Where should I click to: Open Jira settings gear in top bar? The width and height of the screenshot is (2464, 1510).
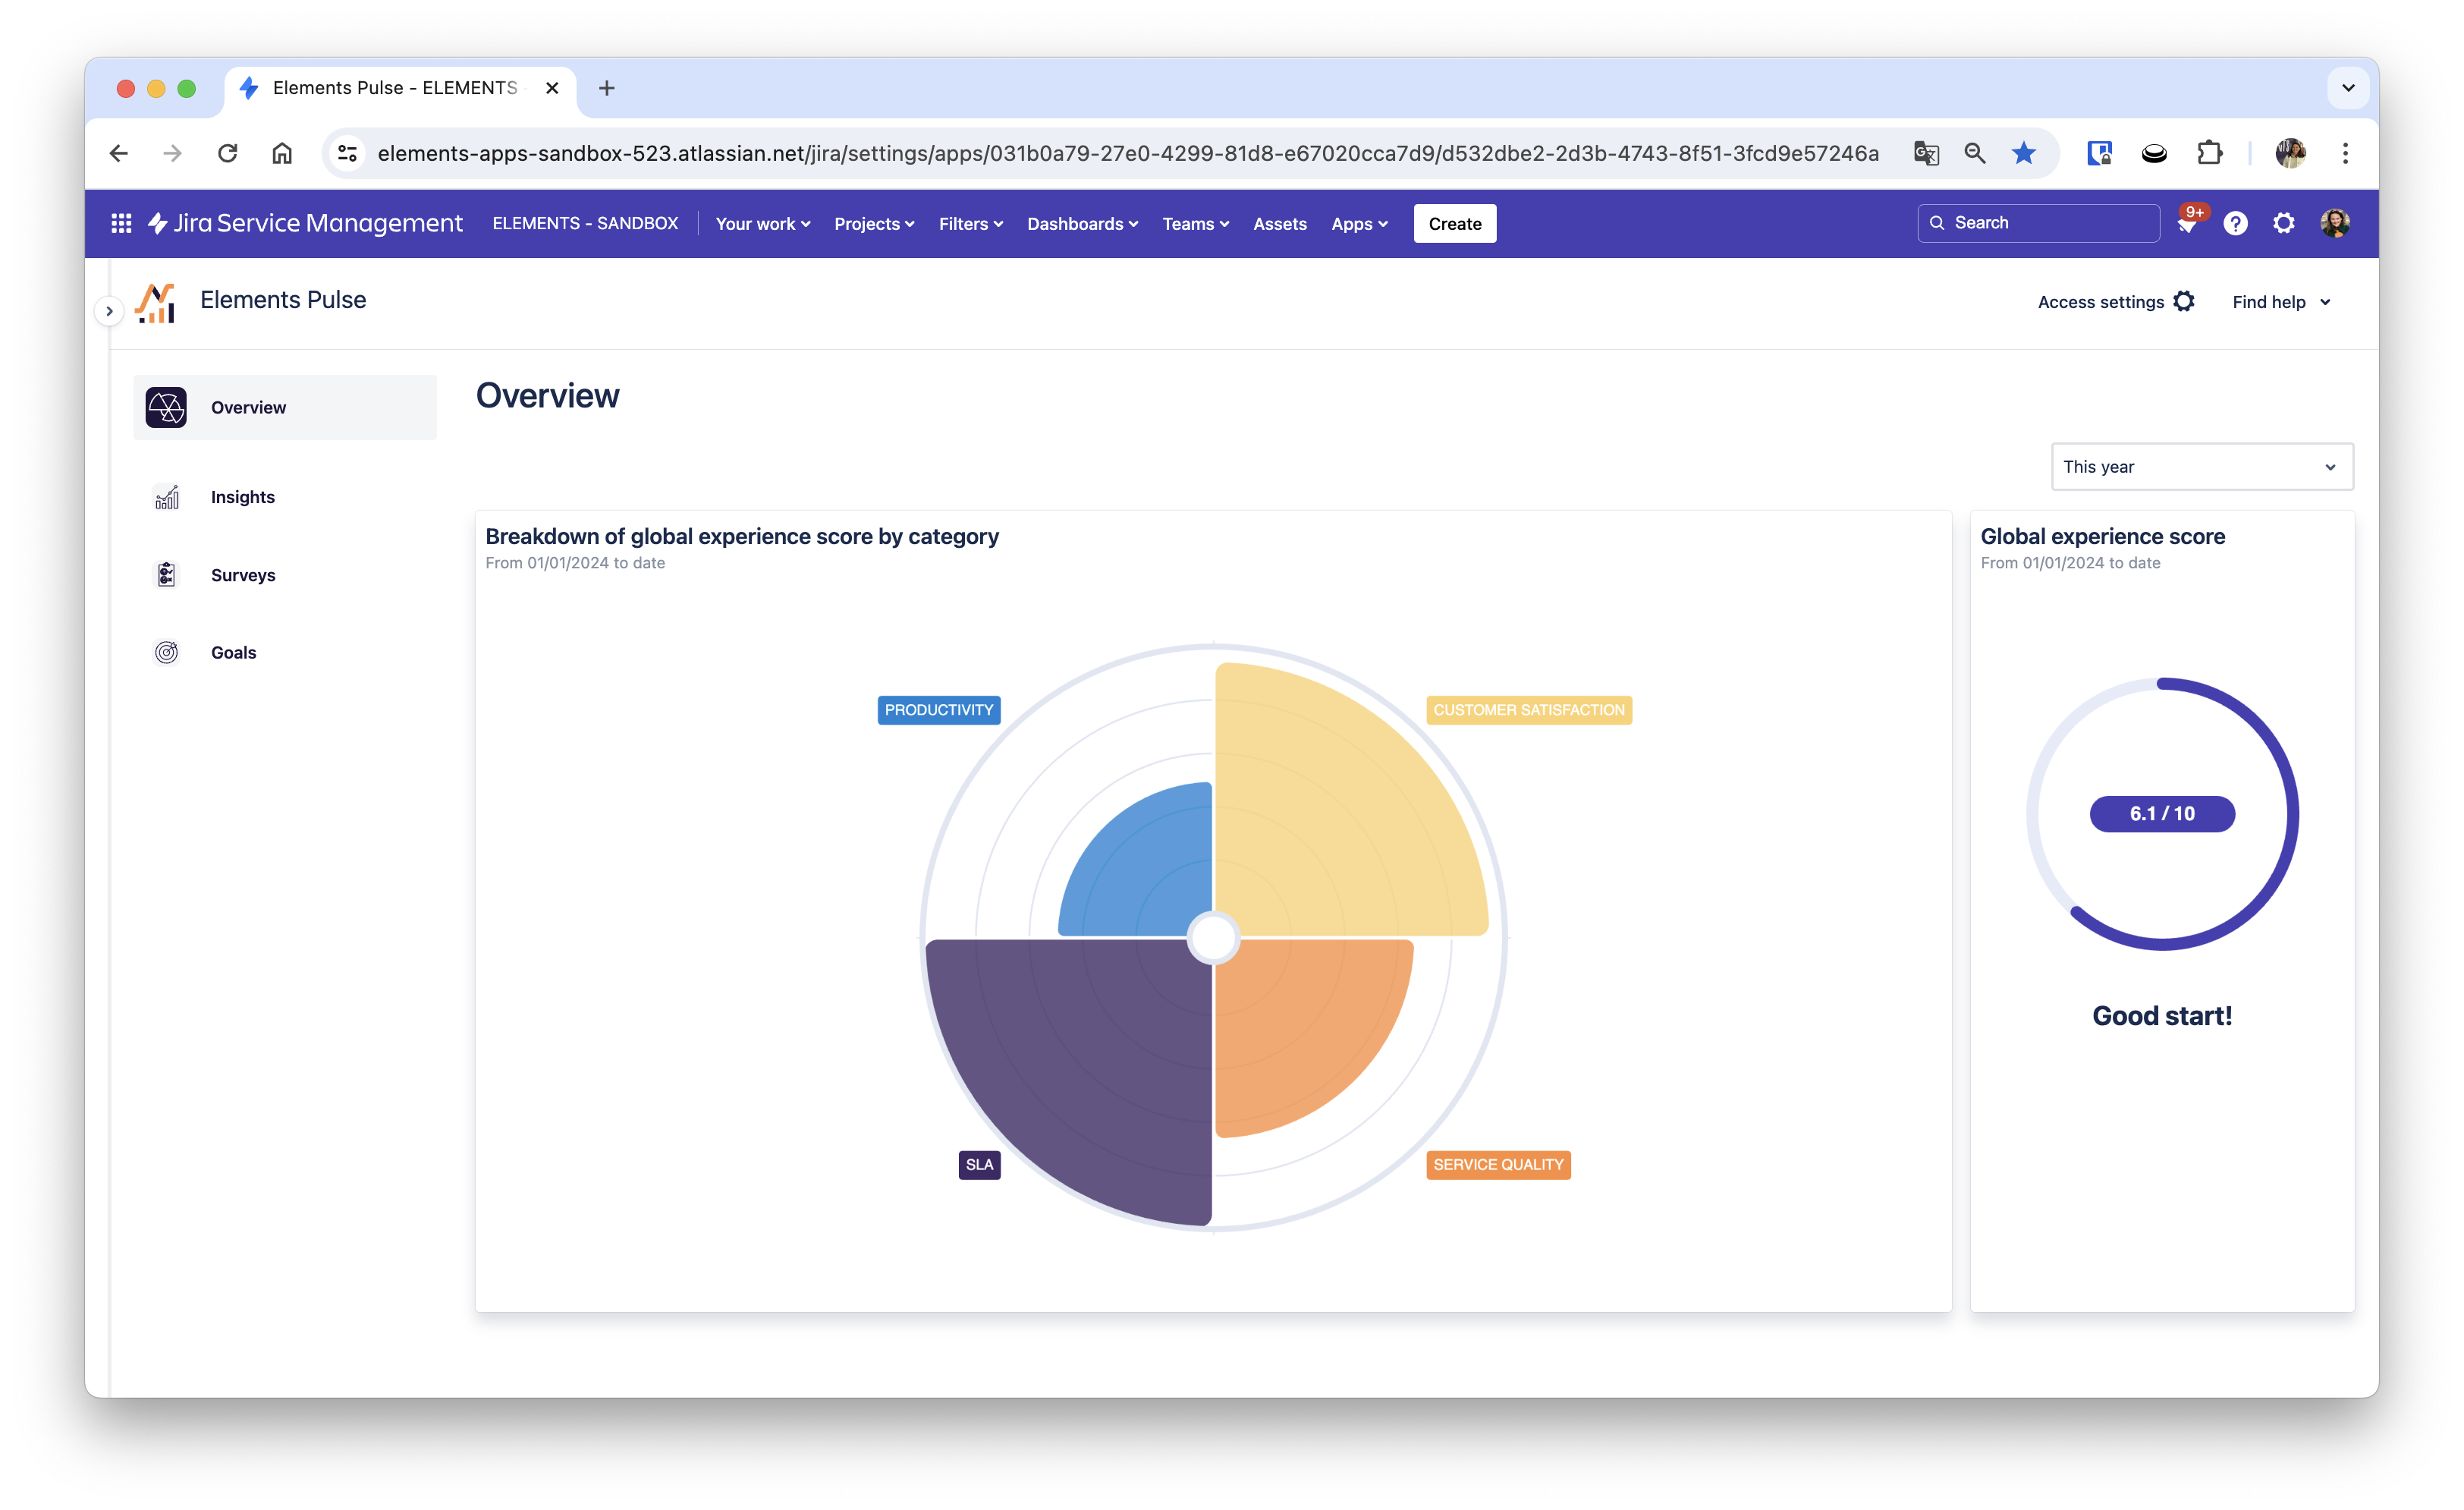click(2283, 223)
